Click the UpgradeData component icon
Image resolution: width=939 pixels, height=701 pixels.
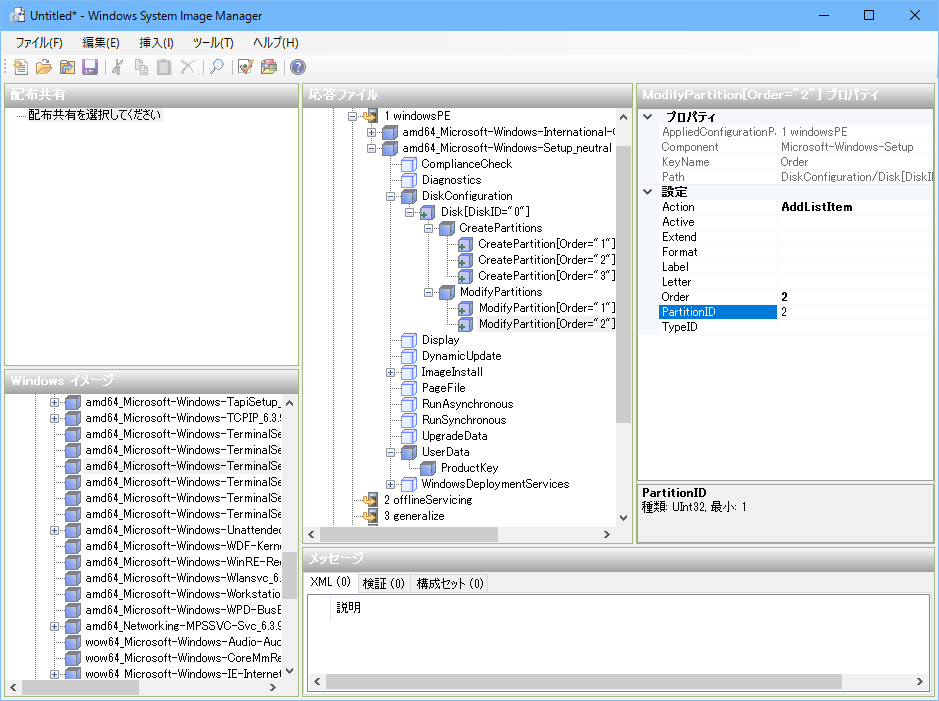pos(409,436)
